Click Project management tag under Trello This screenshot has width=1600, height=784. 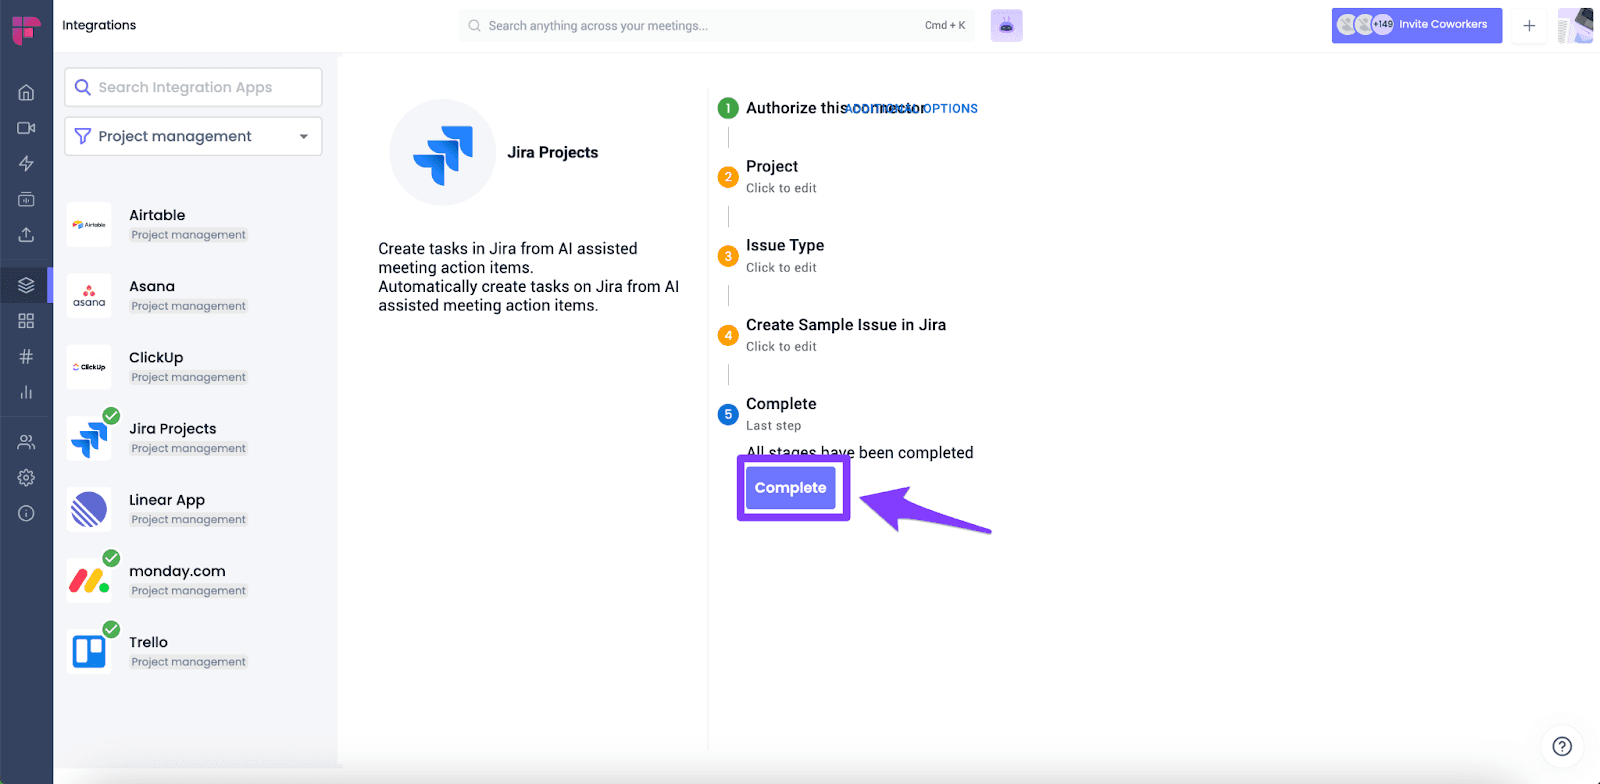point(188,662)
